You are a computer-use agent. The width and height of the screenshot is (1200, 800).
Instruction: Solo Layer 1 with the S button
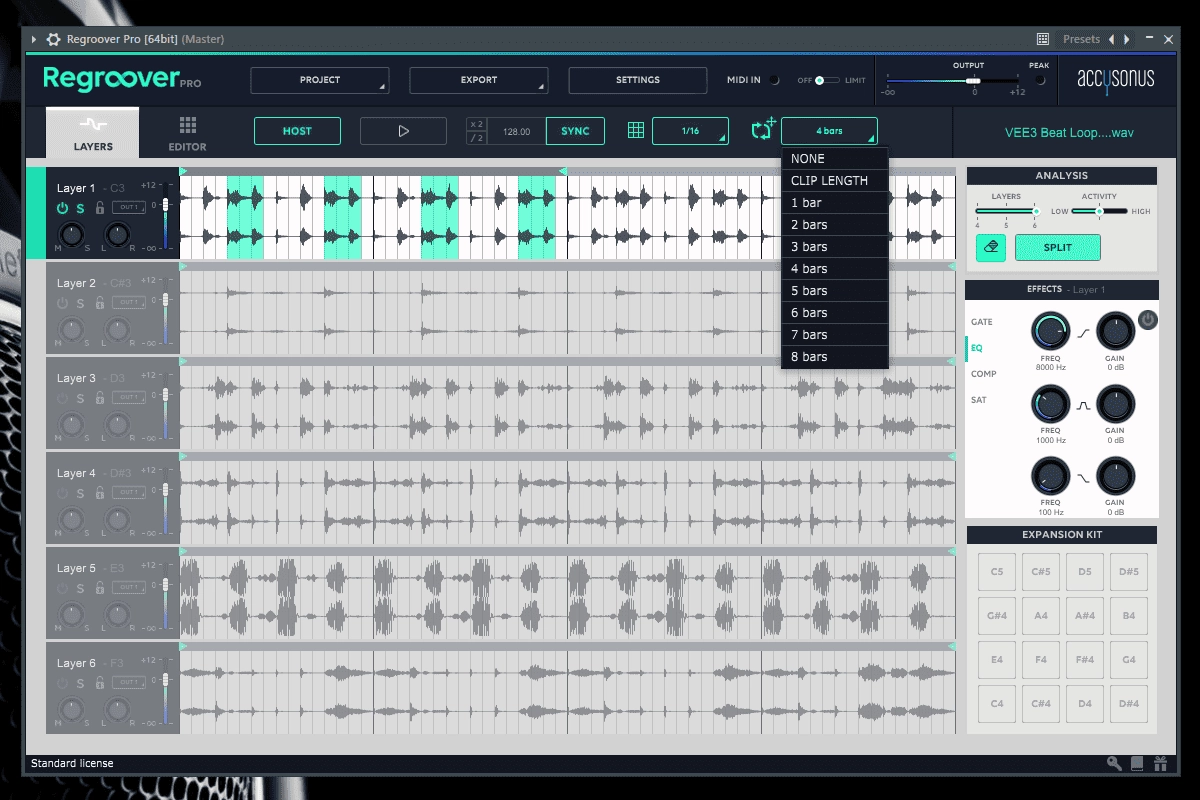(80, 208)
